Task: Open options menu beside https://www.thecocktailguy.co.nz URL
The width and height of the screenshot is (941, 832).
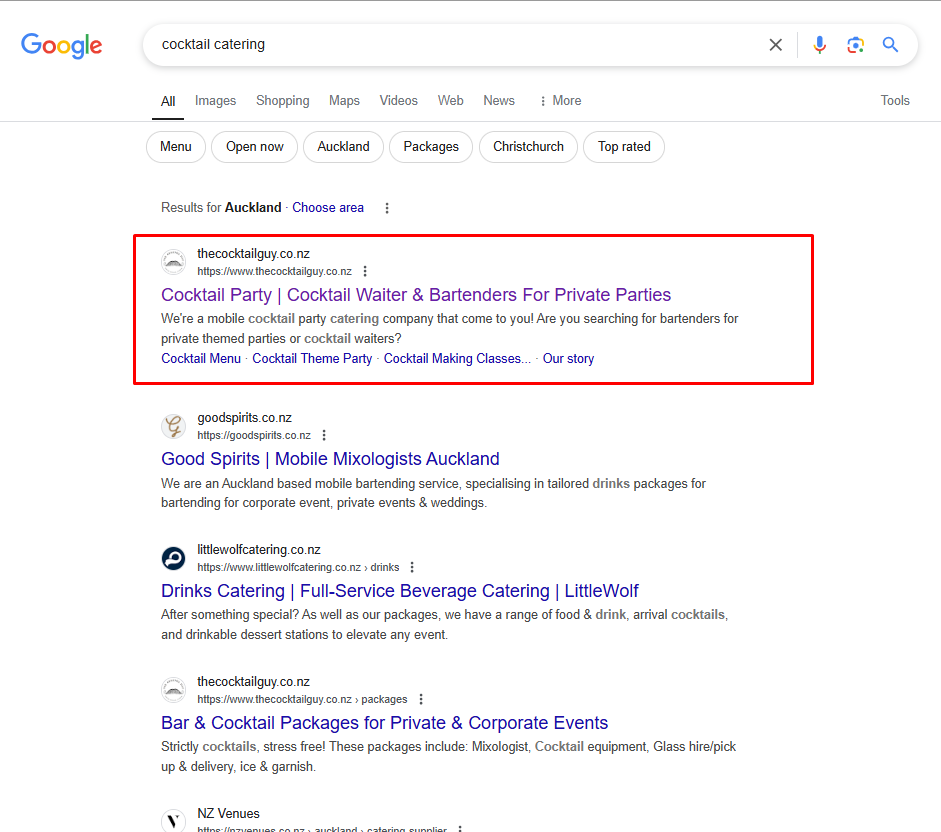Action: (365, 271)
